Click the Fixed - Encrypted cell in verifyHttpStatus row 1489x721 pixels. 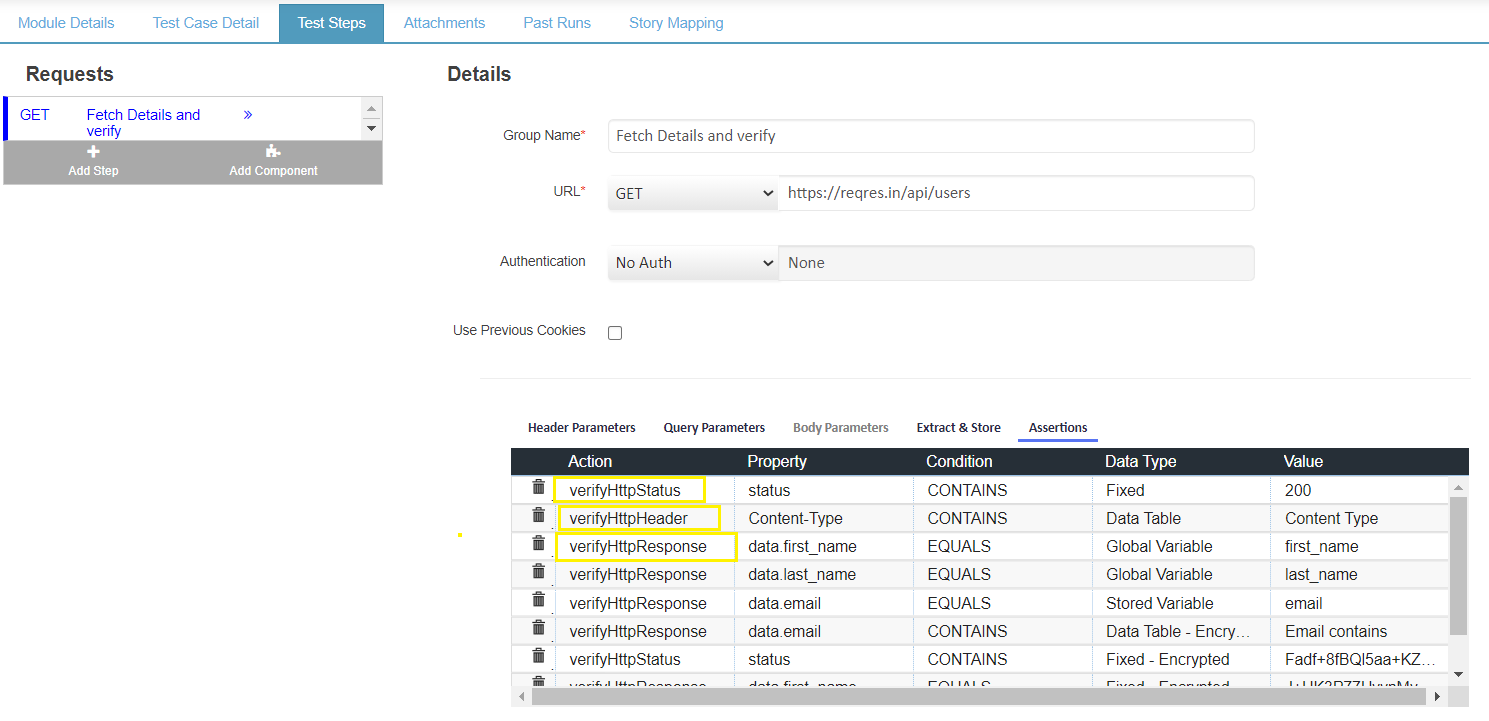point(1182,659)
